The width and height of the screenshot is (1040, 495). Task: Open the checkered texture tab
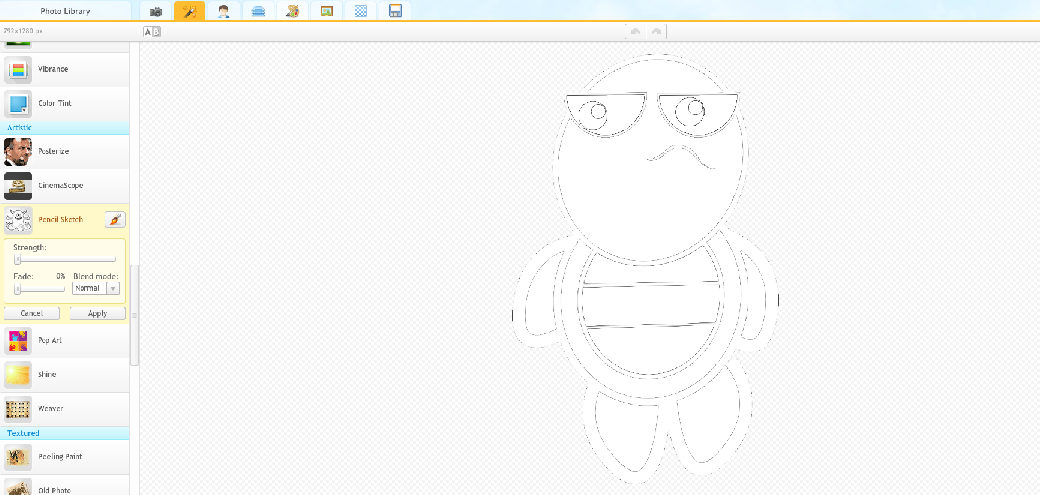(361, 11)
